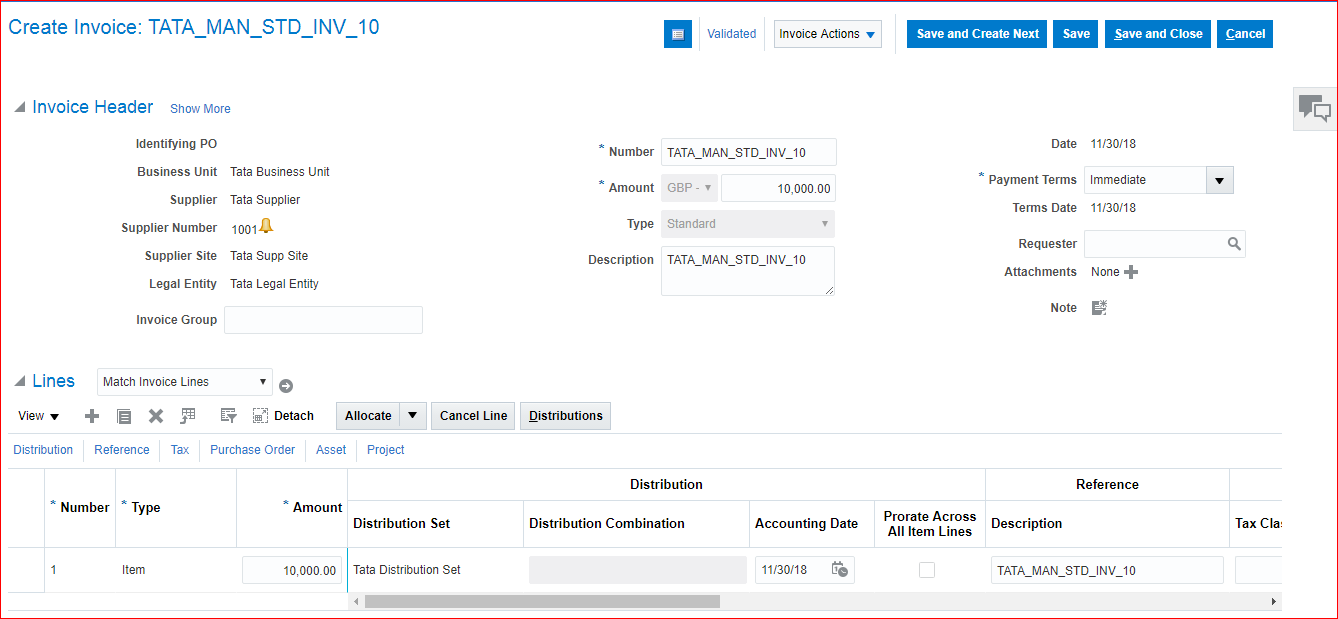
Task: Click the Query By Example filter icon
Action: [x=227, y=416]
